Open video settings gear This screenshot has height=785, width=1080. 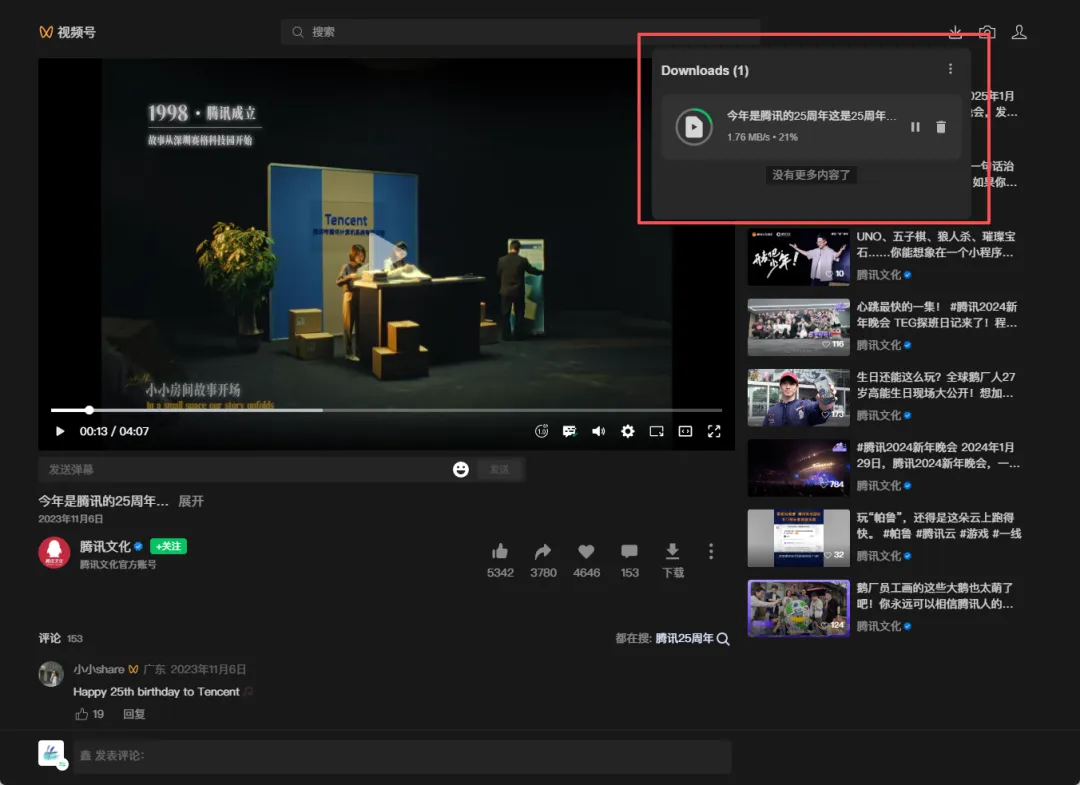pyautogui.click(x=627, y=431)
